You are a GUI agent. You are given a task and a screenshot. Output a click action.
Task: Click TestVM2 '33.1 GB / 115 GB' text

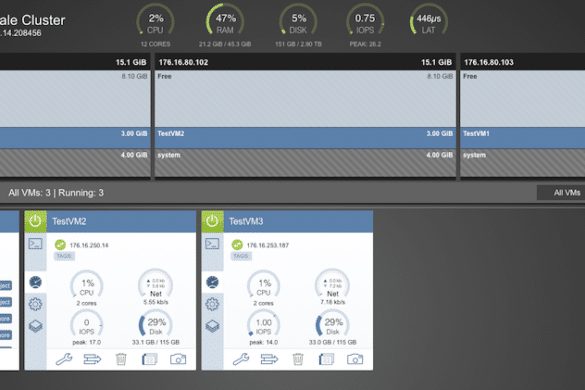pyautogui.click(x=156, y=342)
